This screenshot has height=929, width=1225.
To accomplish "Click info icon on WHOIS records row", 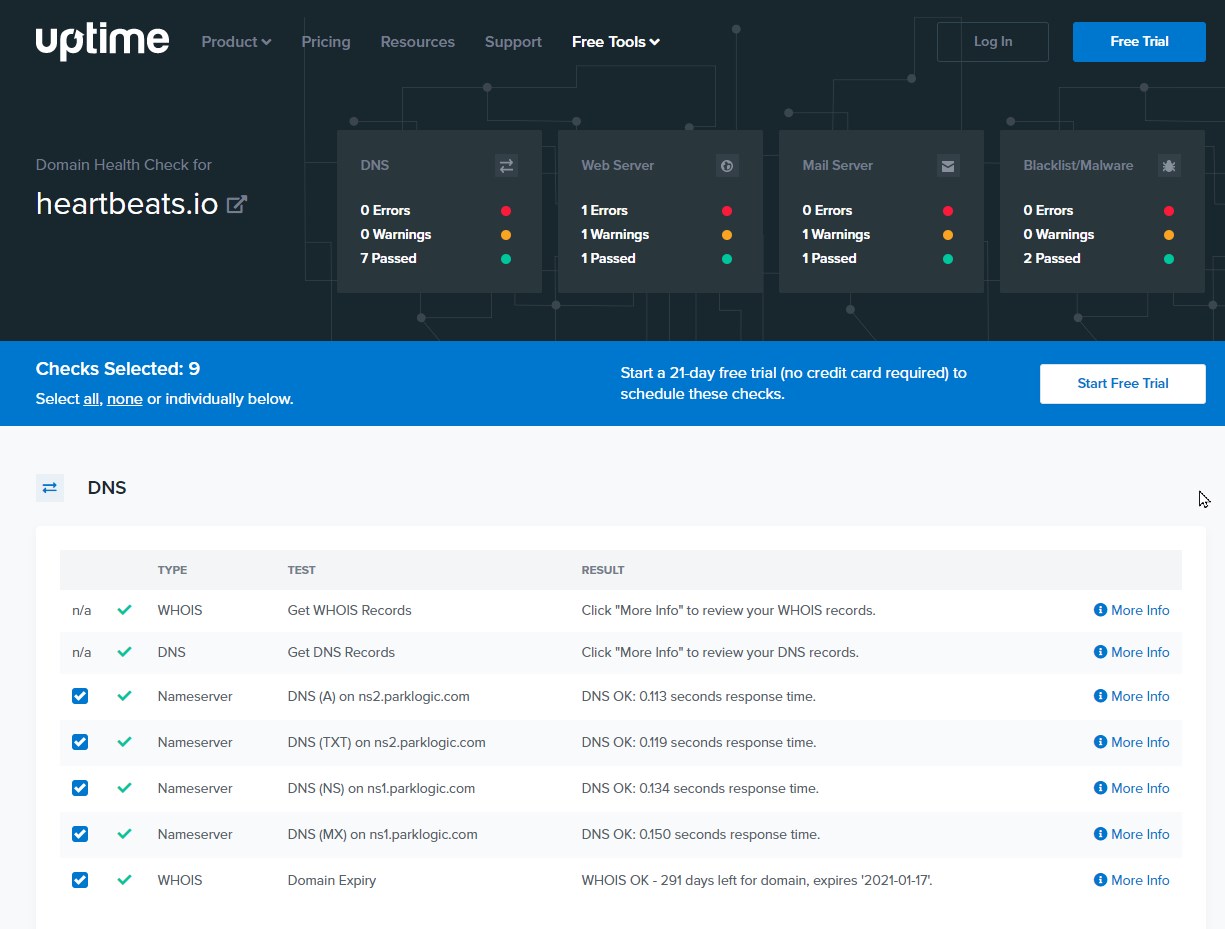I will [1100, 610].
